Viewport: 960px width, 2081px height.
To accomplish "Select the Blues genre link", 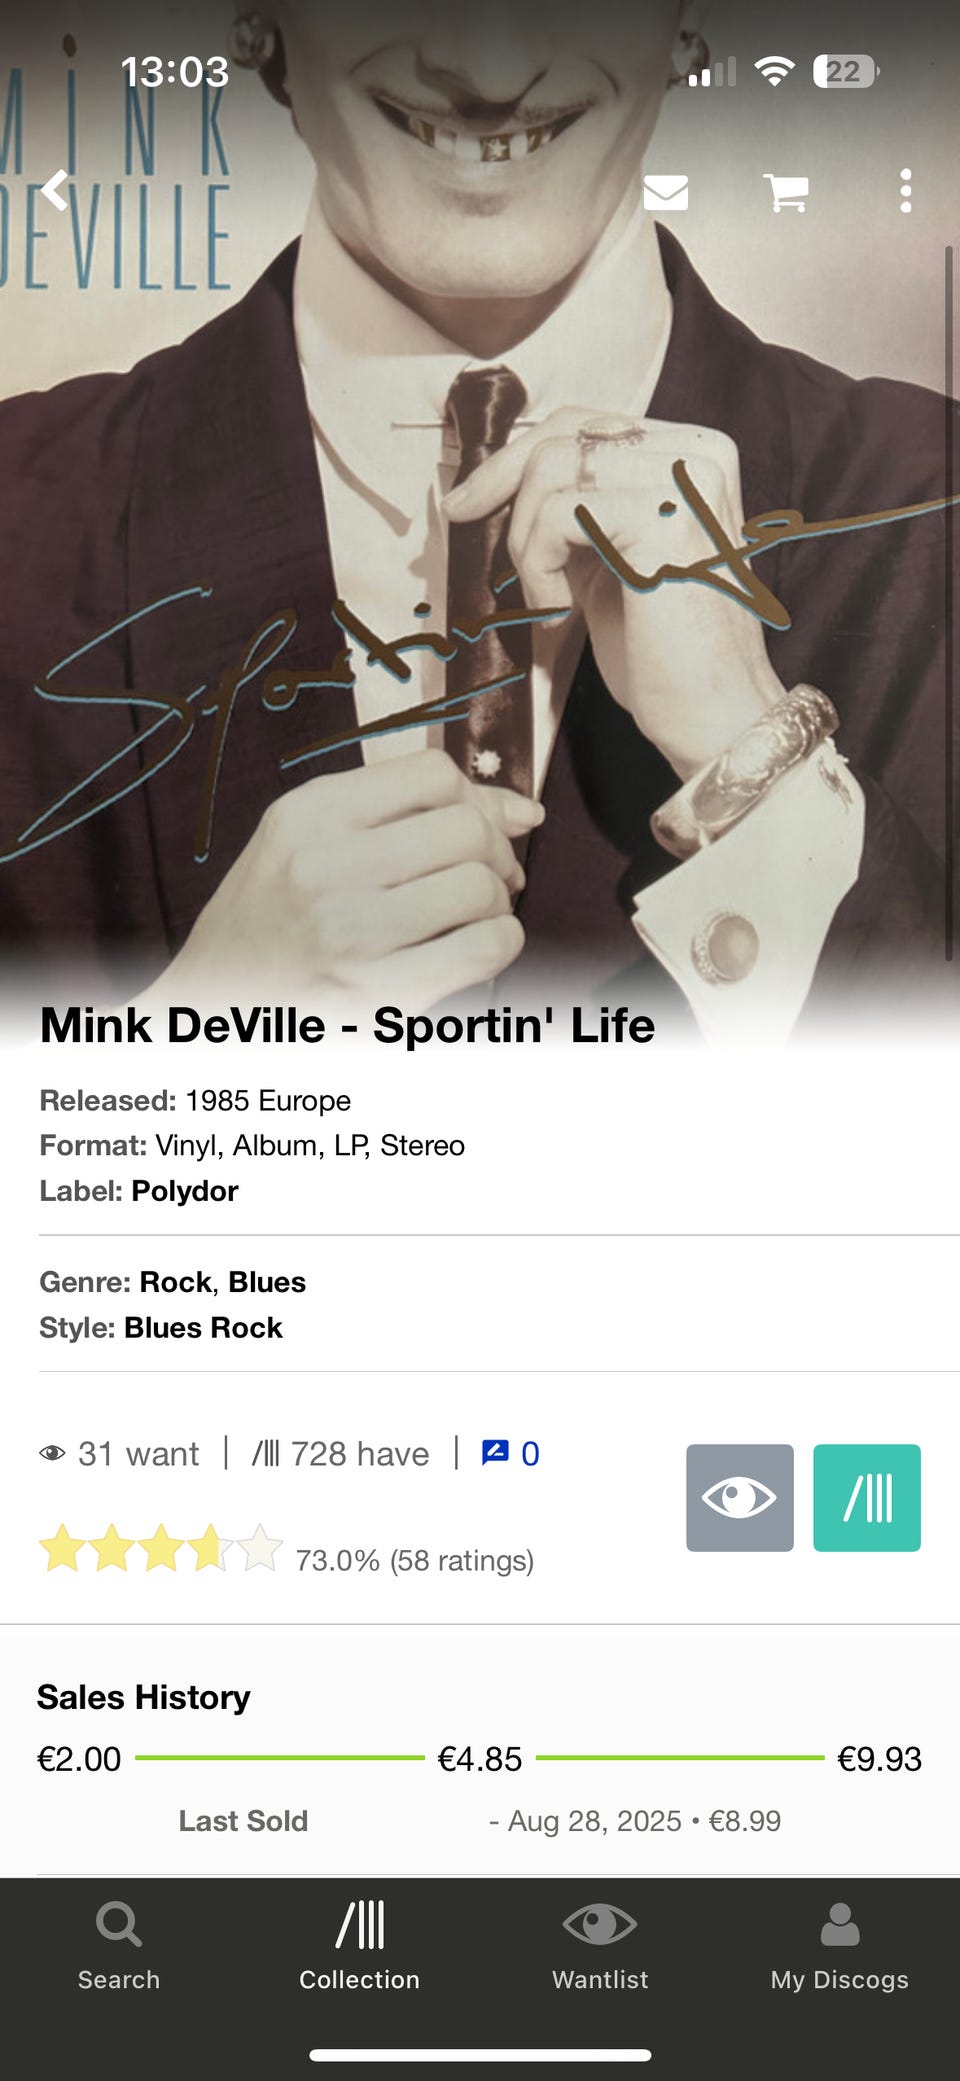I will pyautogui.click(x=267, y=1282).
